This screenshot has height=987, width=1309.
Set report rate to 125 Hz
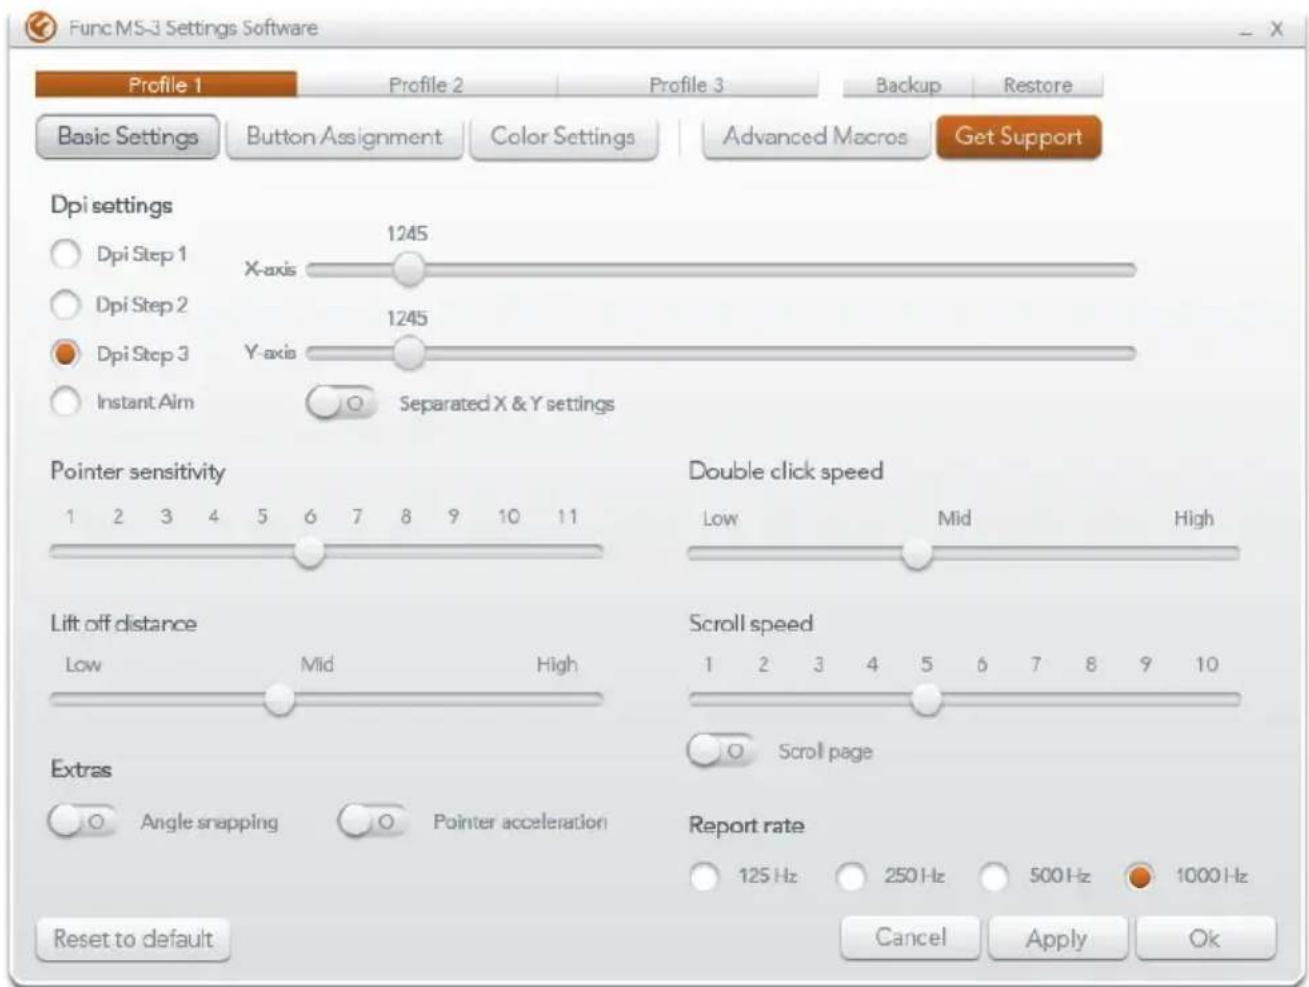(x=704, y=877)
